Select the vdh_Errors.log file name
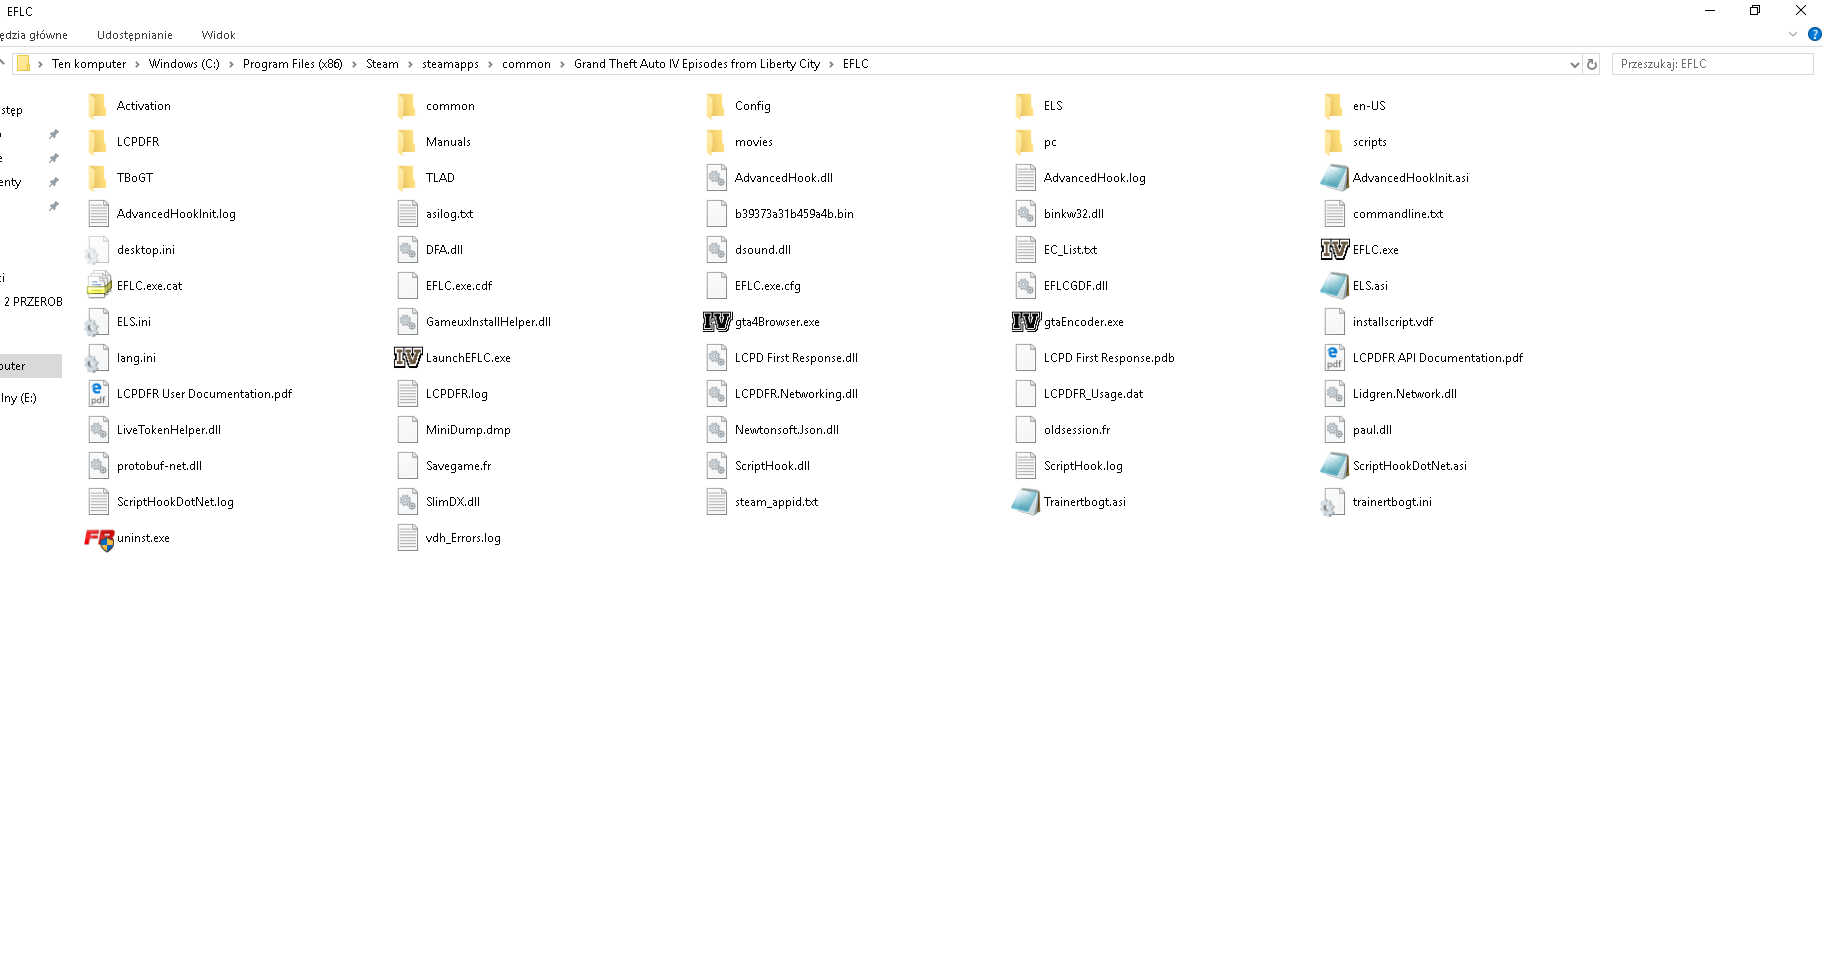This screenshot has height=975, width=1823. pyautogui.click(x=463, y=538)
